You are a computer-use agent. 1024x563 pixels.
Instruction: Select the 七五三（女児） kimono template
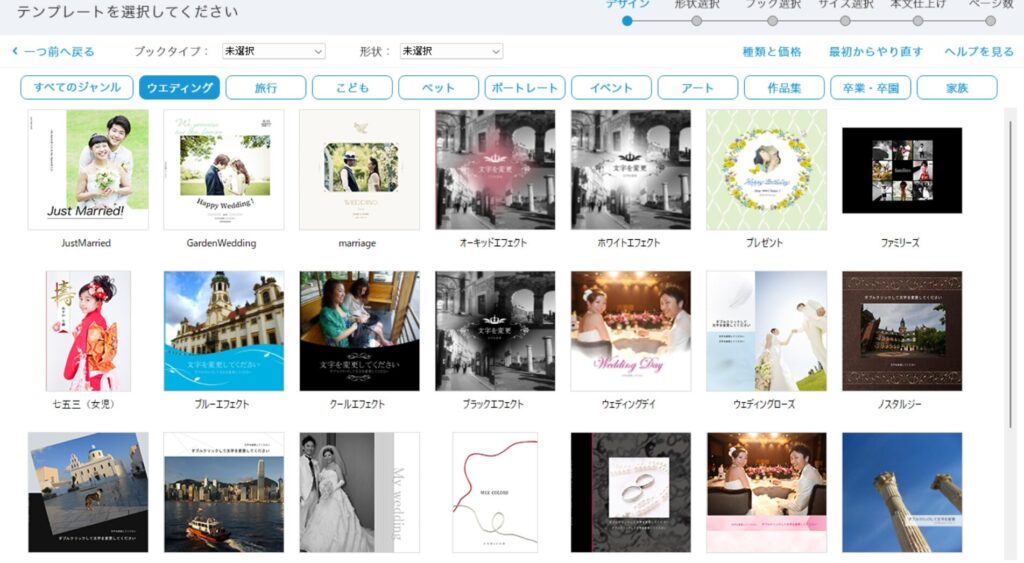point(88,331)
